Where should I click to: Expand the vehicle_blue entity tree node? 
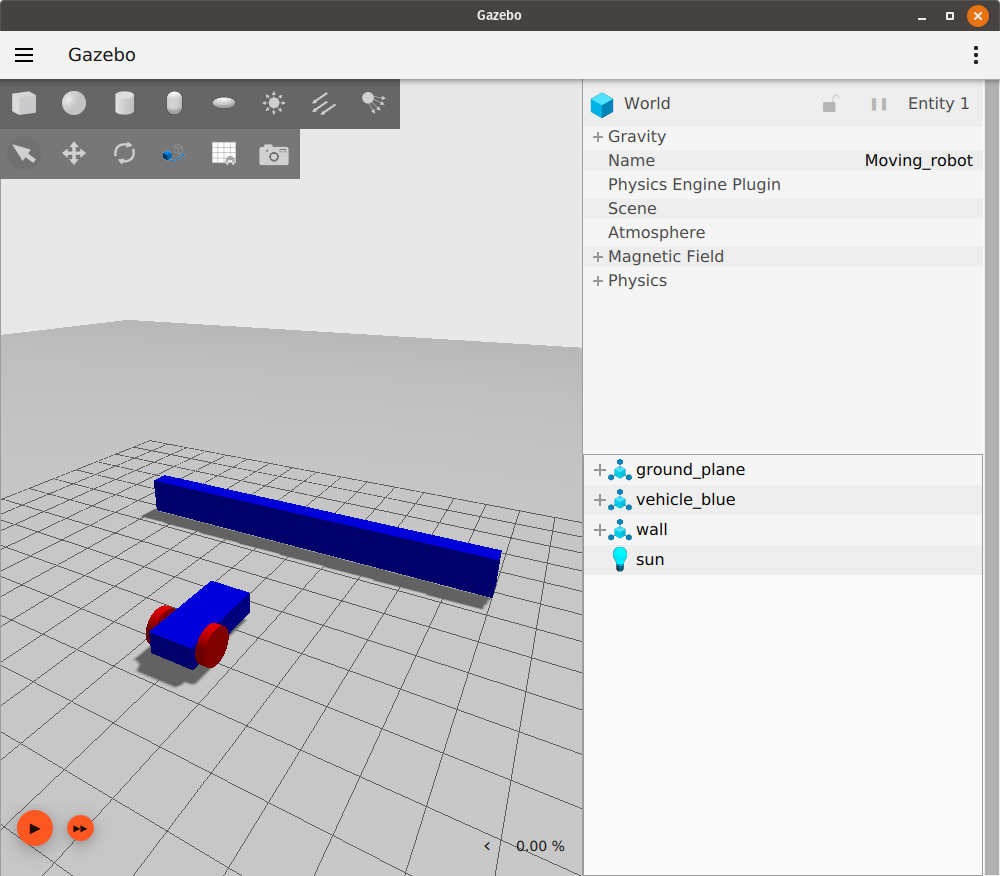600,500
